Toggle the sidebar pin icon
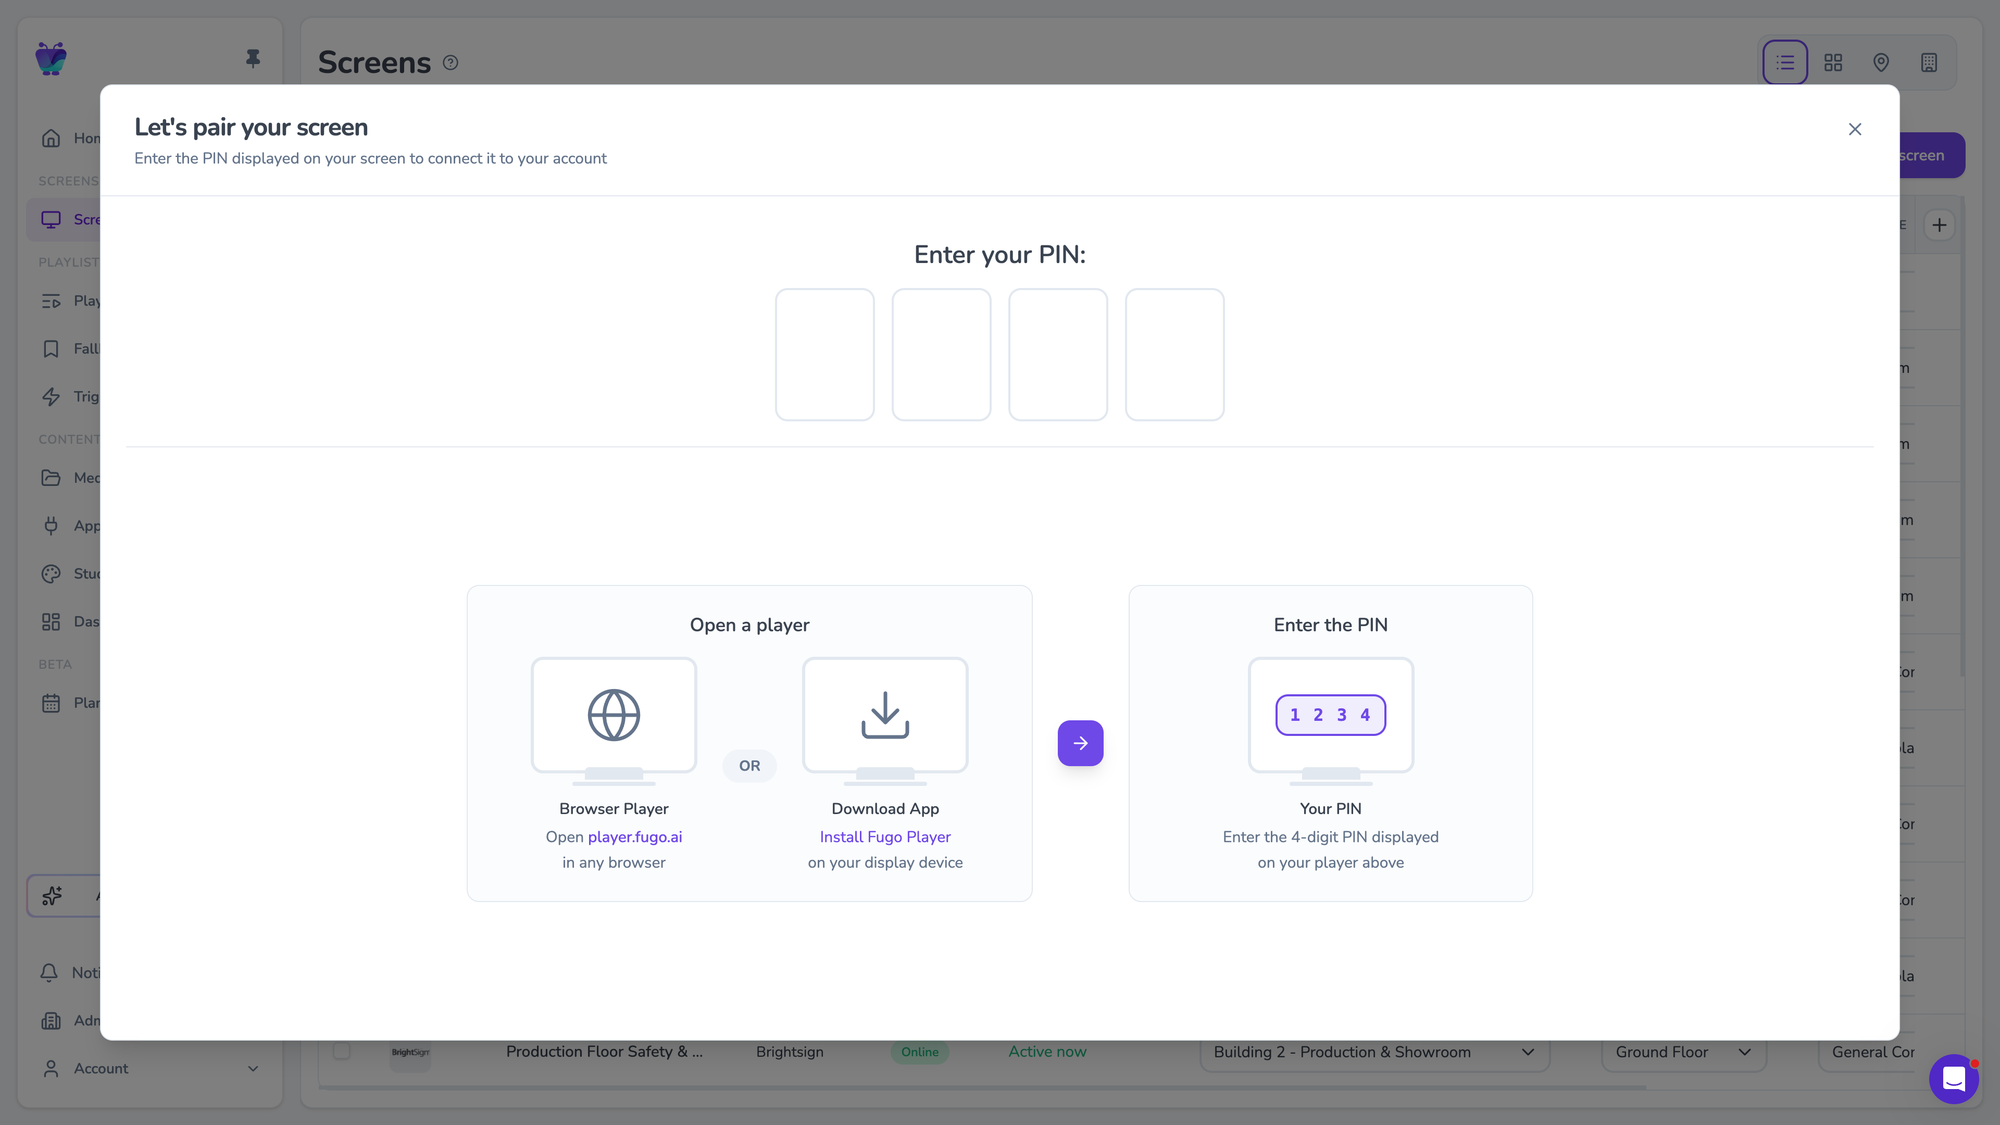The height and width of the screenshot is (1125, 2000). click(253, 59)
